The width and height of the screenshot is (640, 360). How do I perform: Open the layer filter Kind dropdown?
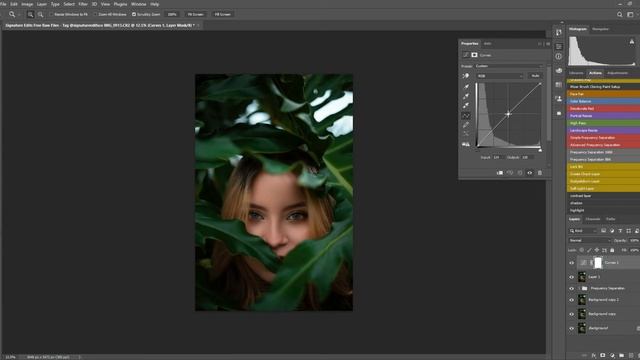coord(583,231)
